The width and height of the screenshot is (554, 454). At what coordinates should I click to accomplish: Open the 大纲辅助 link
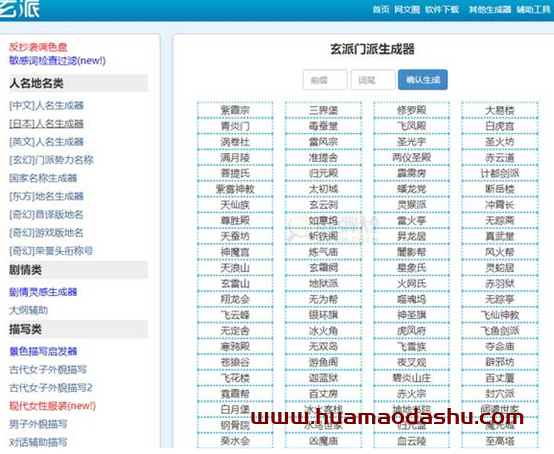(x=28, y=310)
